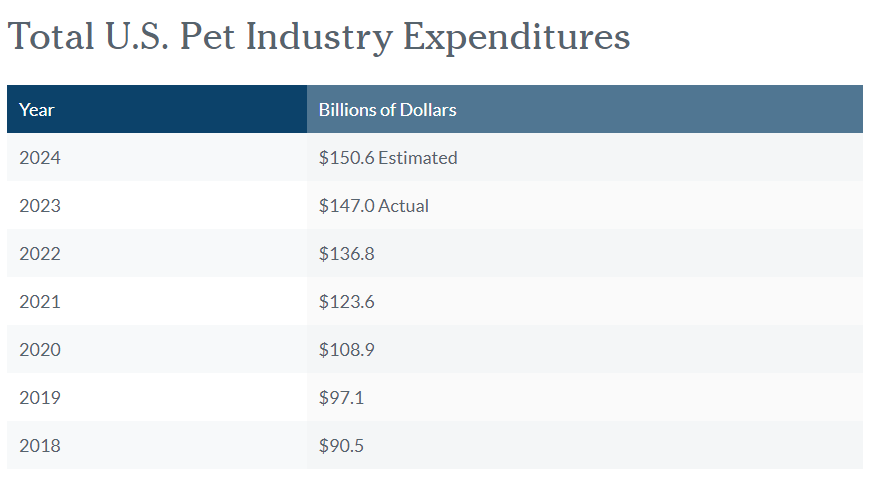The height and width of the screenshot is (497, 873).
Task: Click the $136.8 expenditure value
Action: click(347, 254)
